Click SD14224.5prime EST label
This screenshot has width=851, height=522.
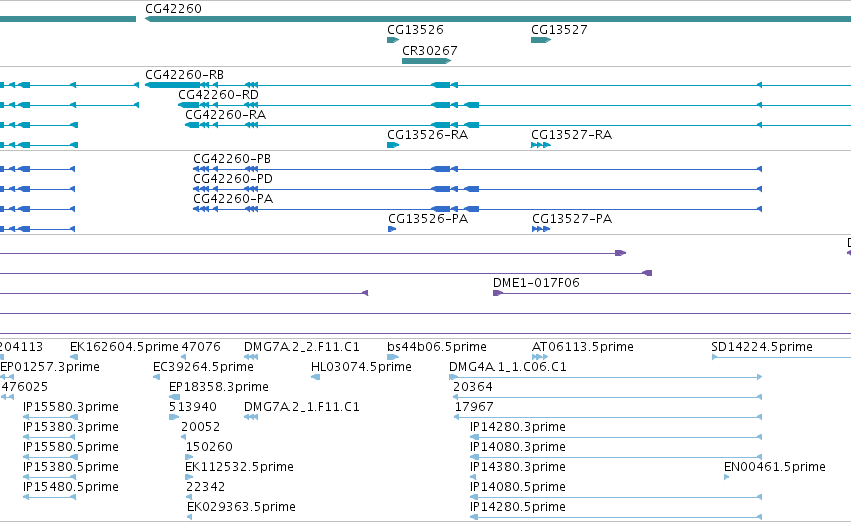(x=762, y=347)
